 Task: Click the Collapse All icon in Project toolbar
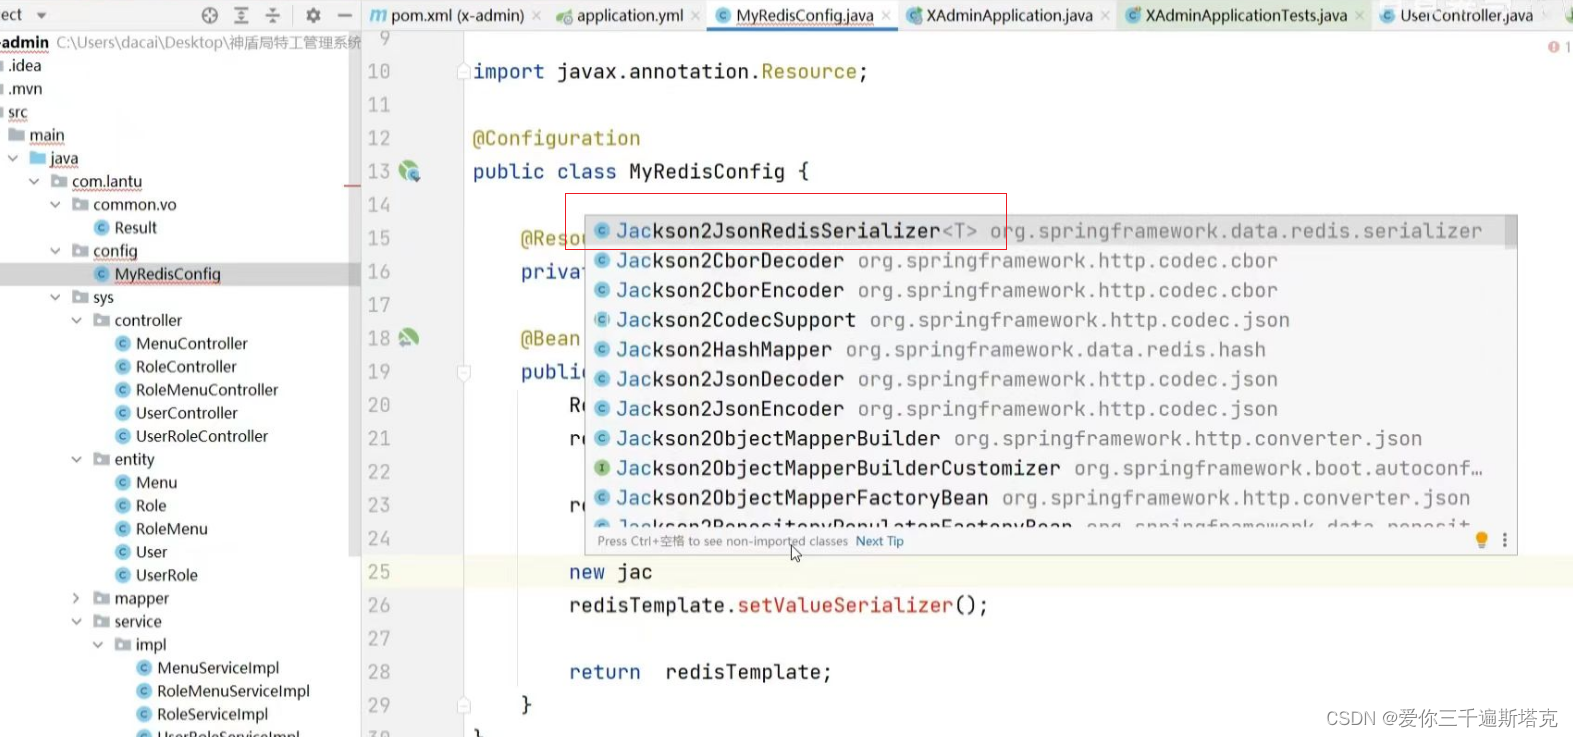coord(273,15)
